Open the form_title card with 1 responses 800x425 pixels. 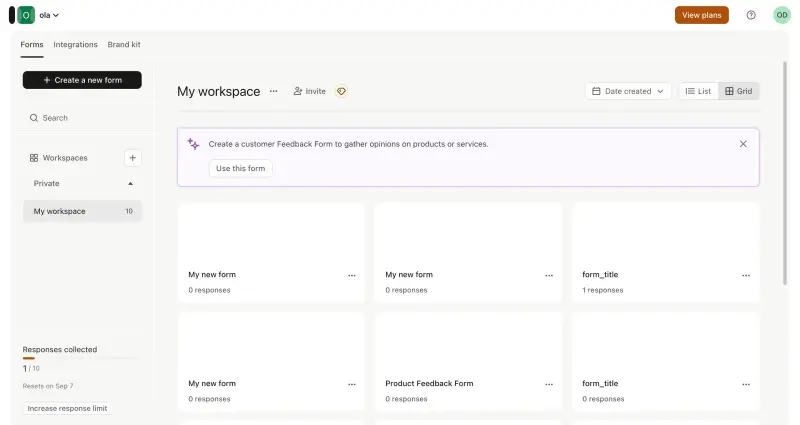tap(665, 253)
